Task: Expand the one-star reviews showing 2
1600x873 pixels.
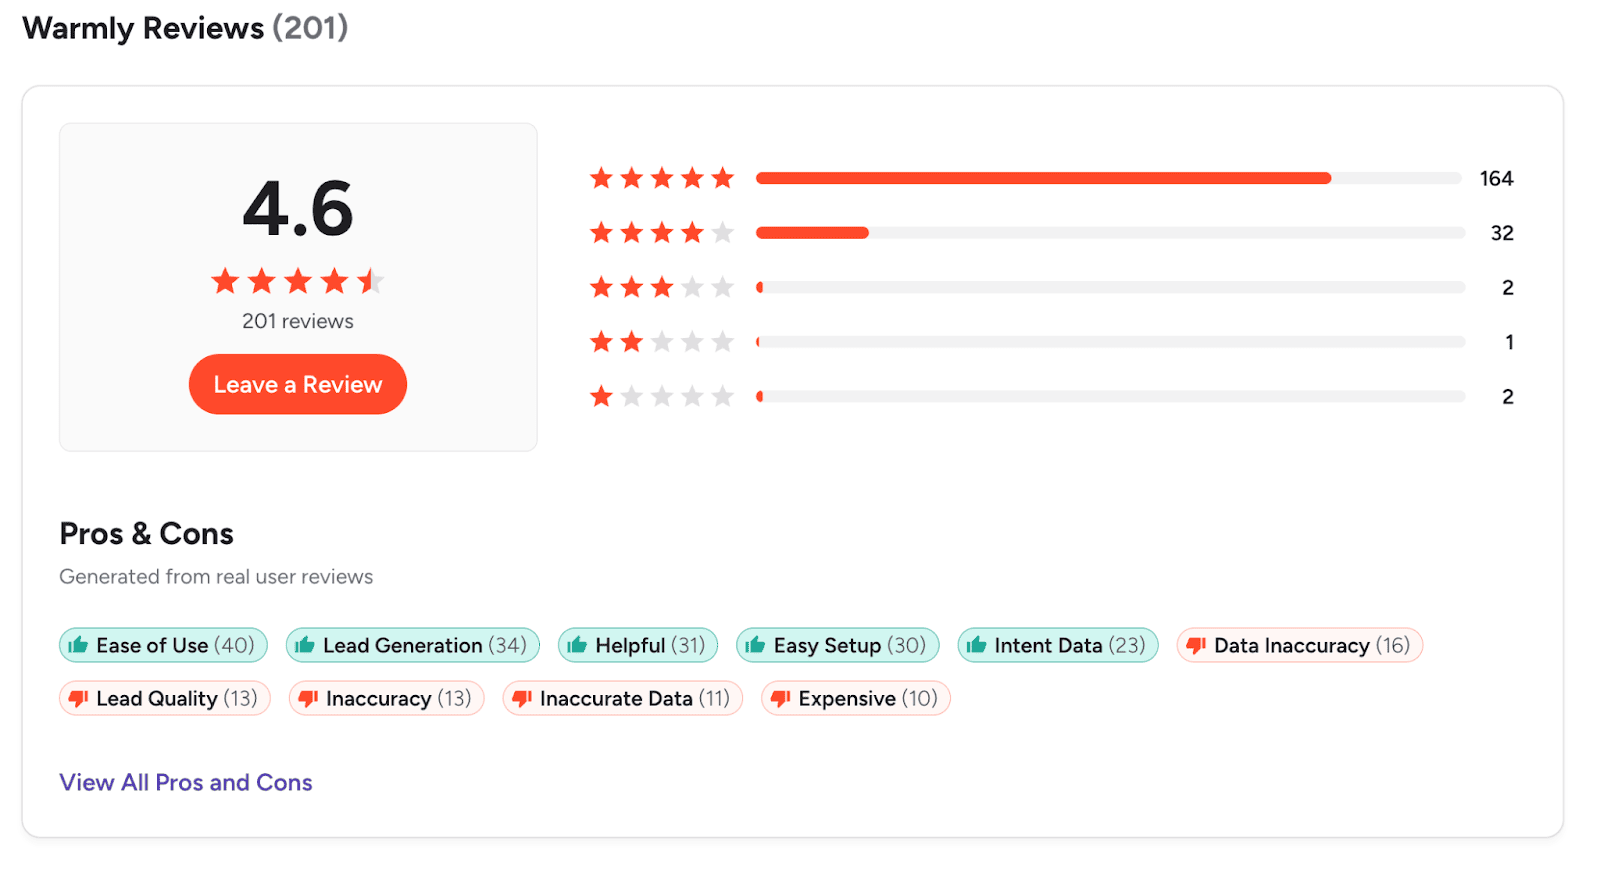Action: point(1508,396)
